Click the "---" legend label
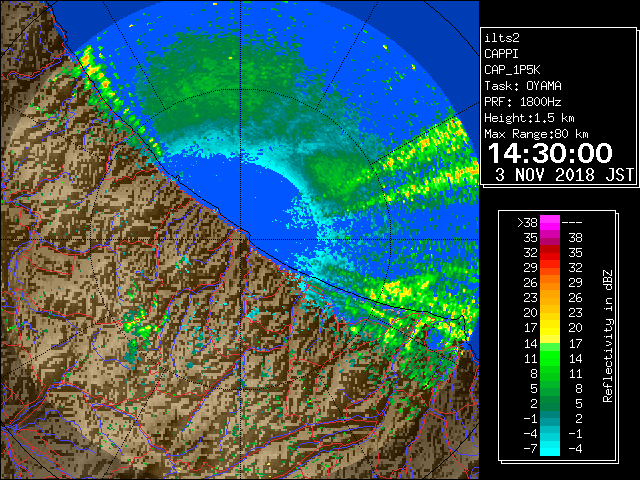Screen dimensions: 640x480 [571, 223]
